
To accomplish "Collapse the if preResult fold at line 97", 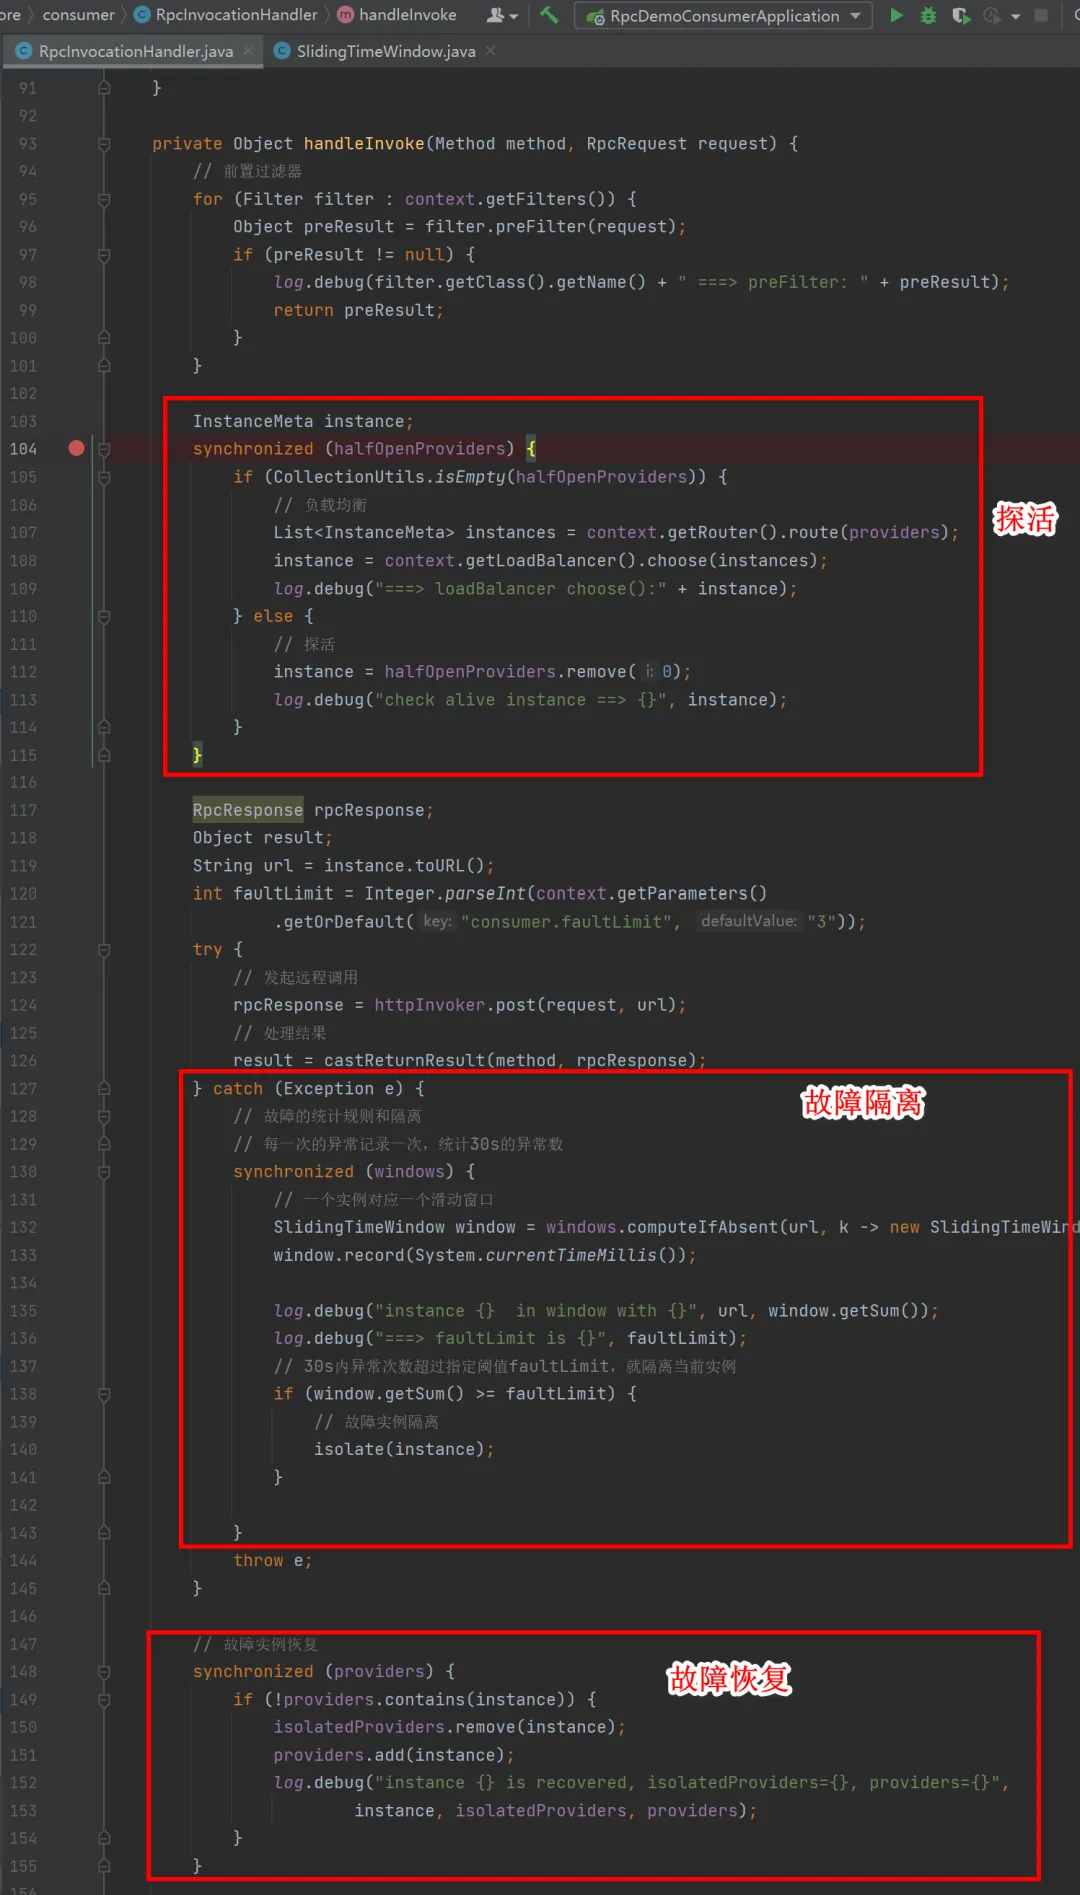I will 104,255.
